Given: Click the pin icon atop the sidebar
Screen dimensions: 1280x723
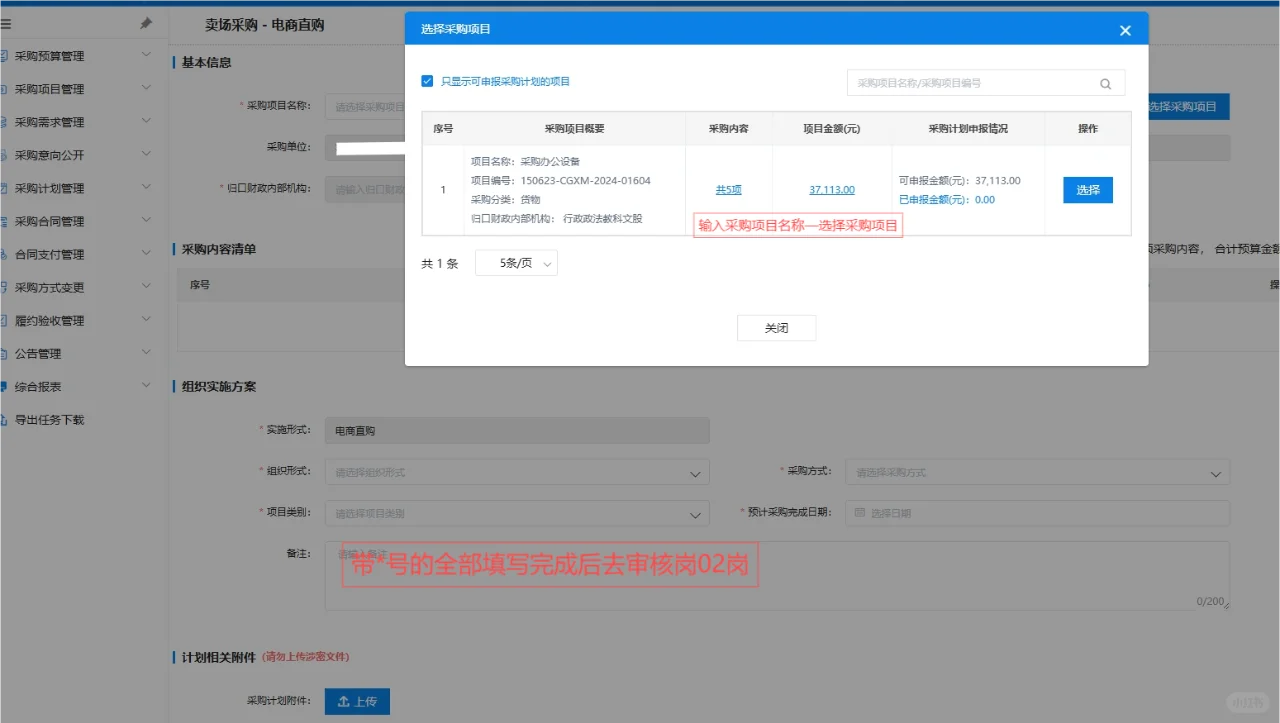Looking at the screenshot, I should (146, 23).
